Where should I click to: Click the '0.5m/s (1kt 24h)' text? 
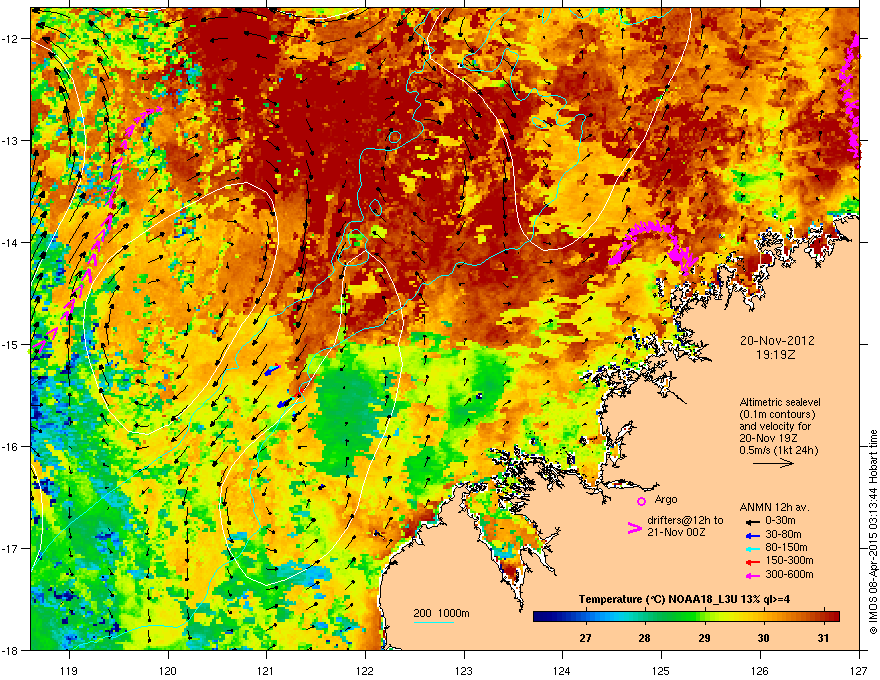(x=778, y=450)
